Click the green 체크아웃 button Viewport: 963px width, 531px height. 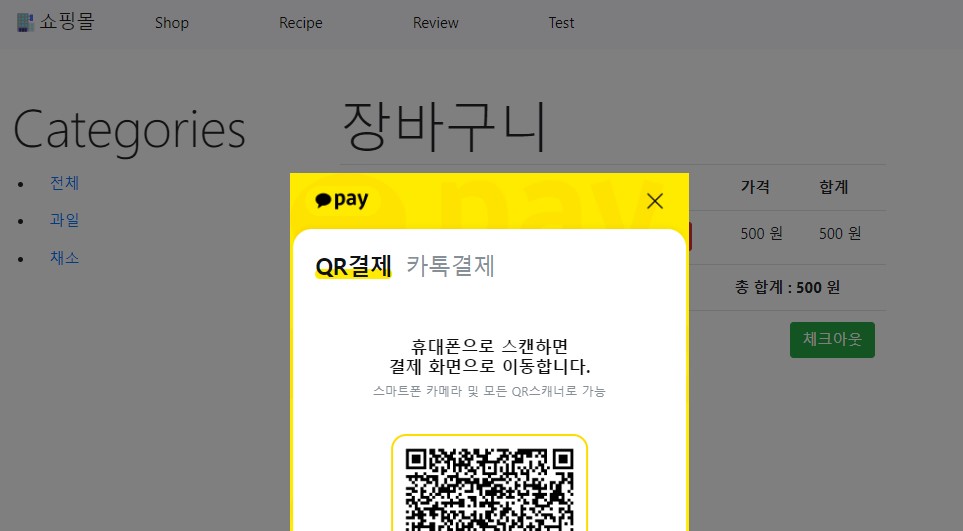click(832, 339)
